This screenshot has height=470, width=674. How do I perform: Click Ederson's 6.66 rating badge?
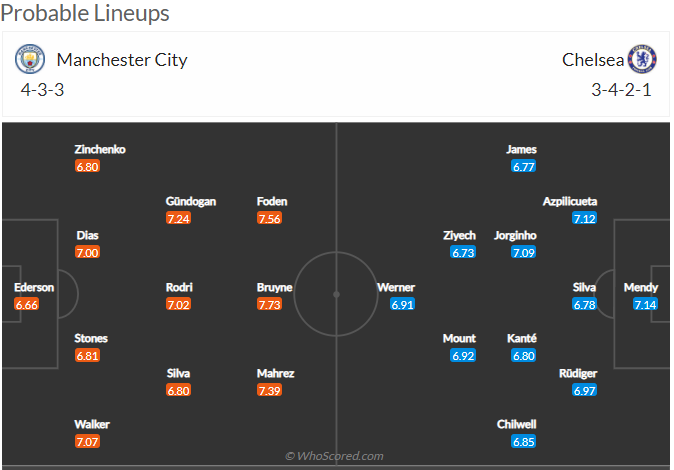27,304
